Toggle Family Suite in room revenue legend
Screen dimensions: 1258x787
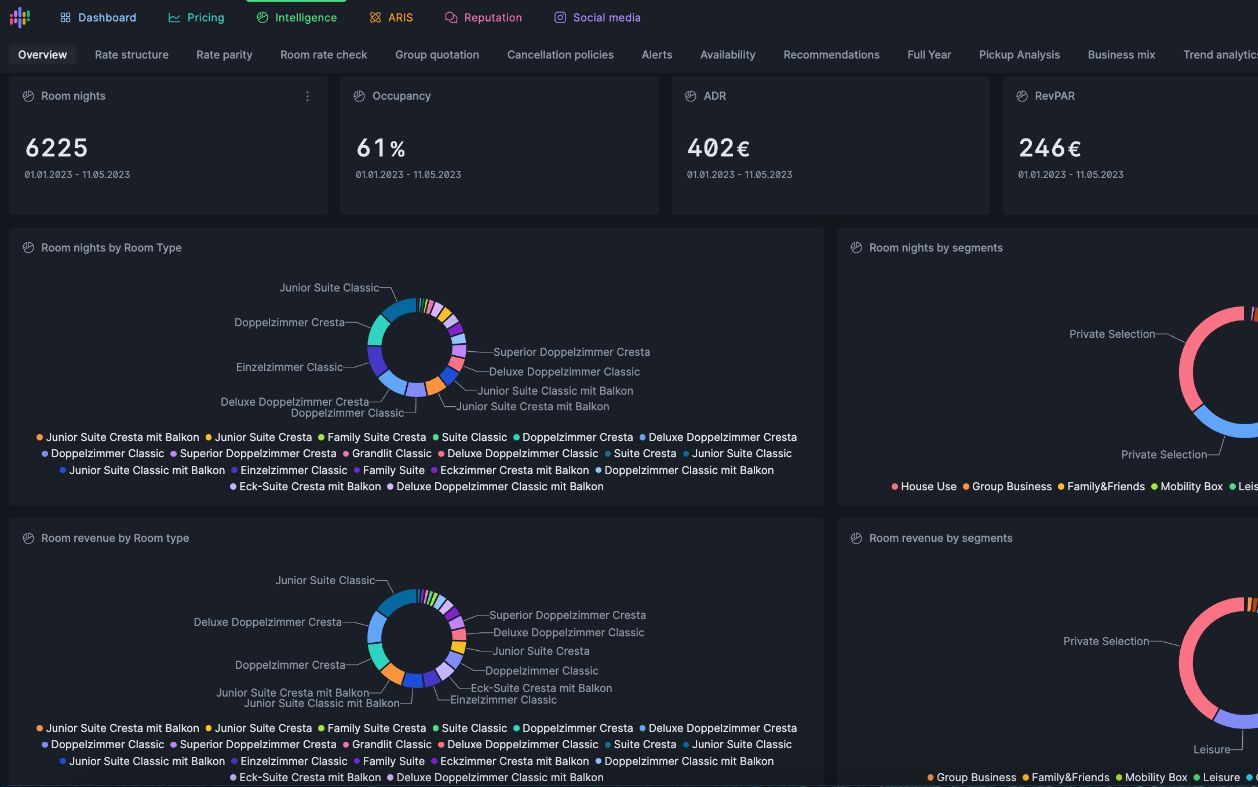point(389,761)
